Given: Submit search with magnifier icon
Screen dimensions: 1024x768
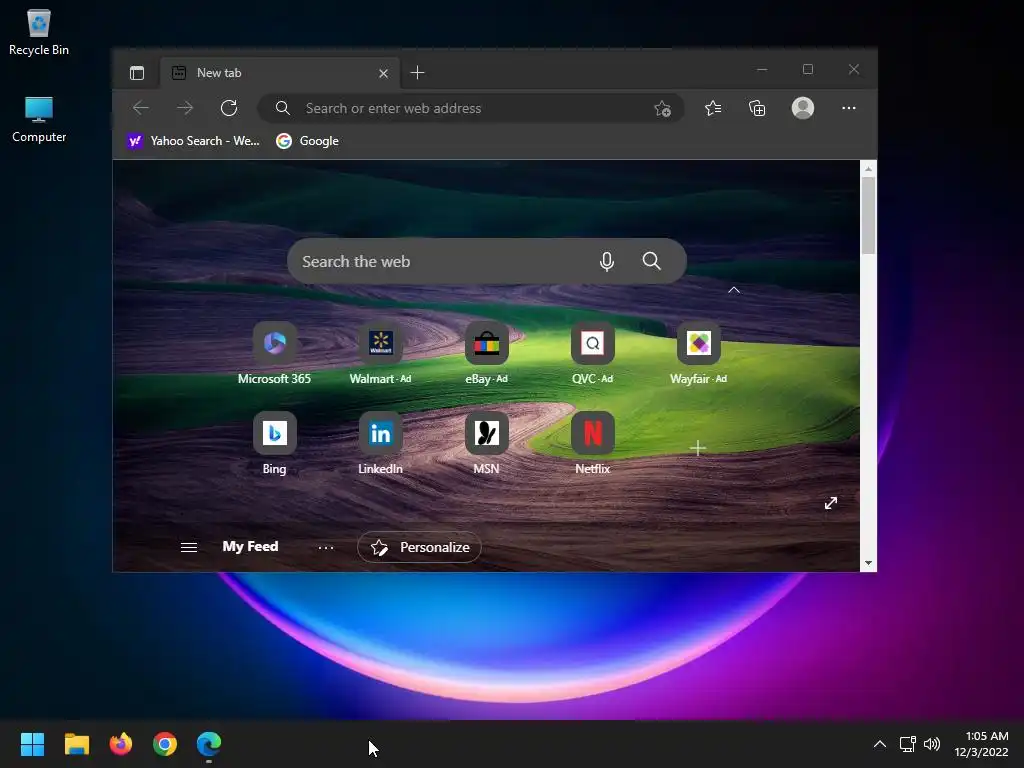Looking at the screenshot, I should click(x=651, y=261).
